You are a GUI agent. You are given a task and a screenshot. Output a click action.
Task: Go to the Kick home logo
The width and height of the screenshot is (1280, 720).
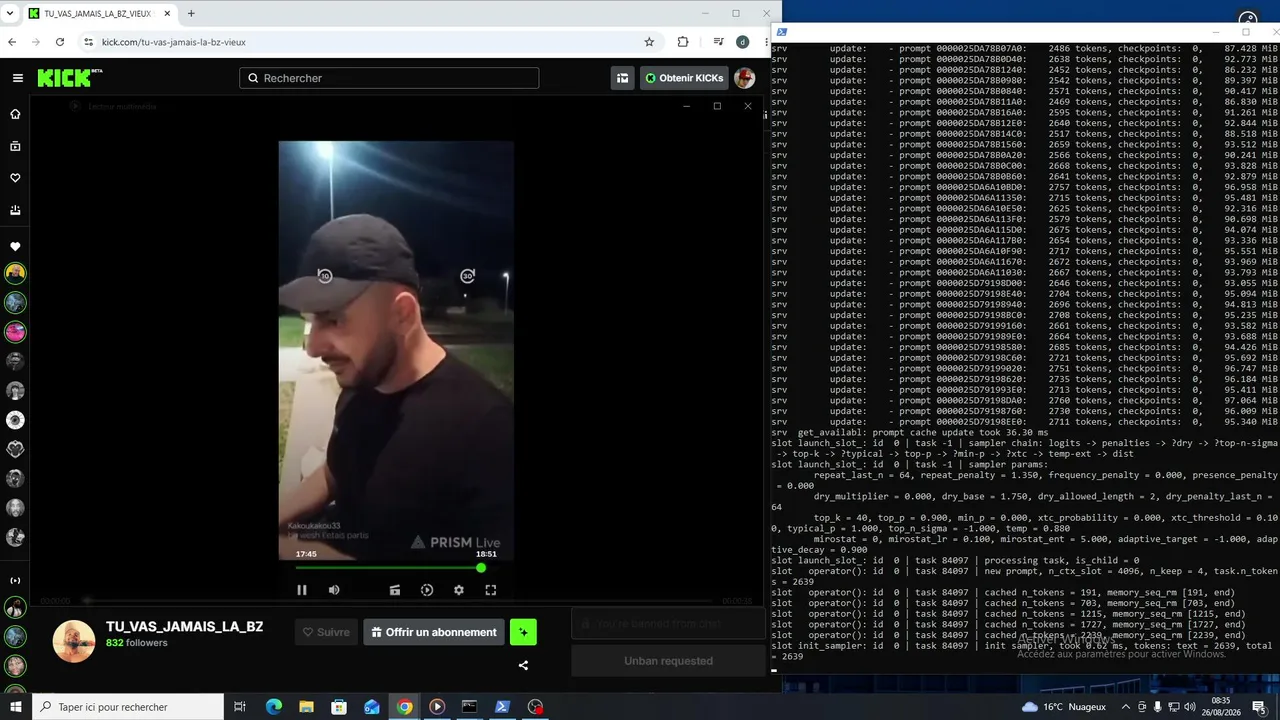pyautogui.click(x=70, y=78)
